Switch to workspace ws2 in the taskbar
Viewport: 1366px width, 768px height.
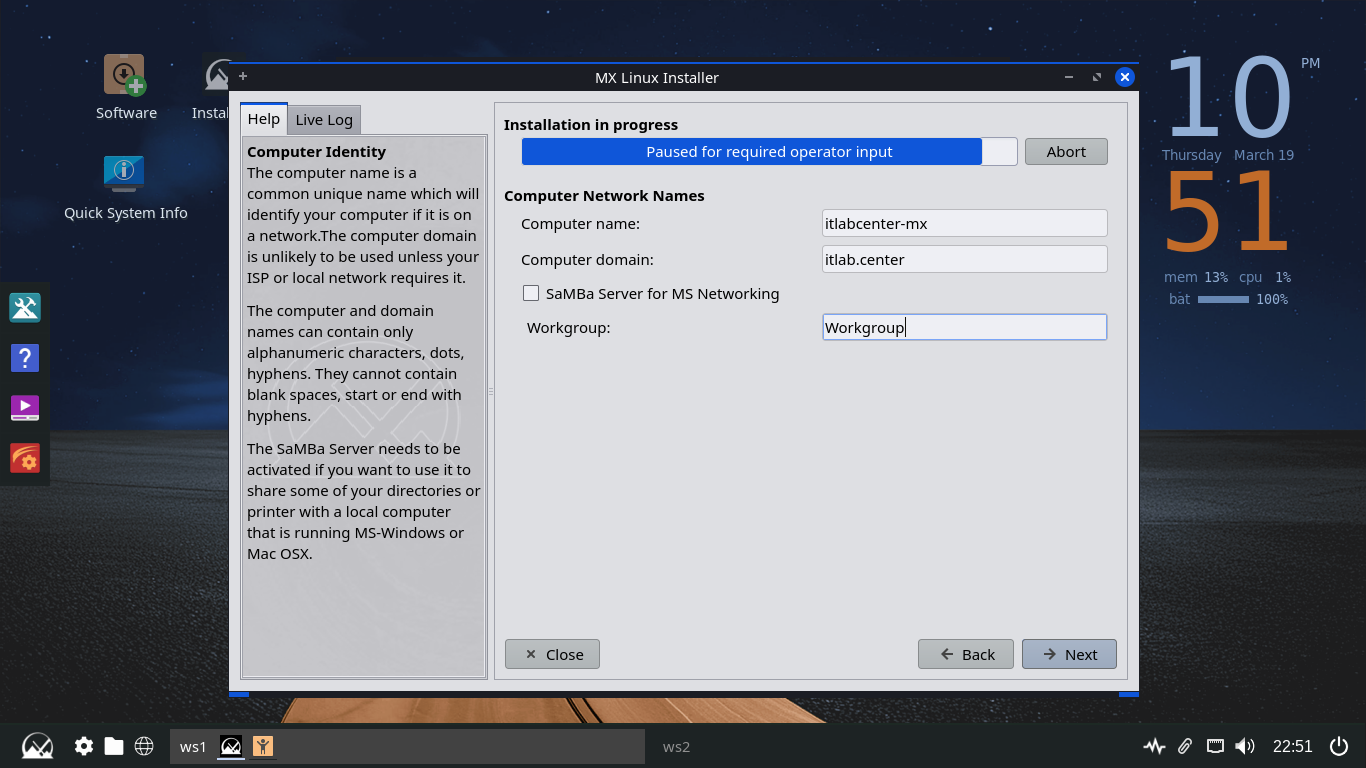[x=676, y=746]
